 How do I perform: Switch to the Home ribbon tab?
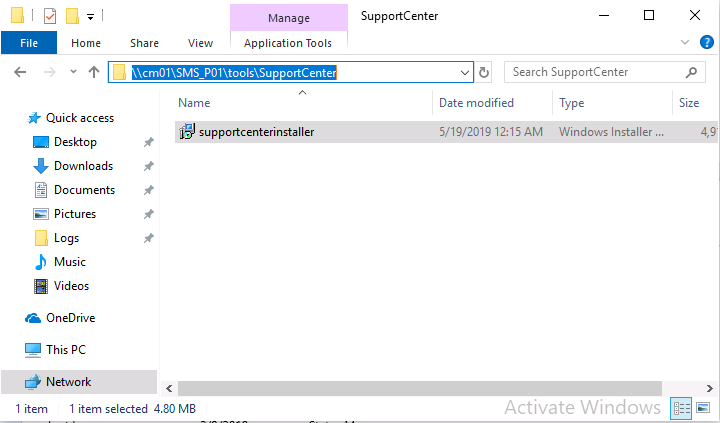86,43
